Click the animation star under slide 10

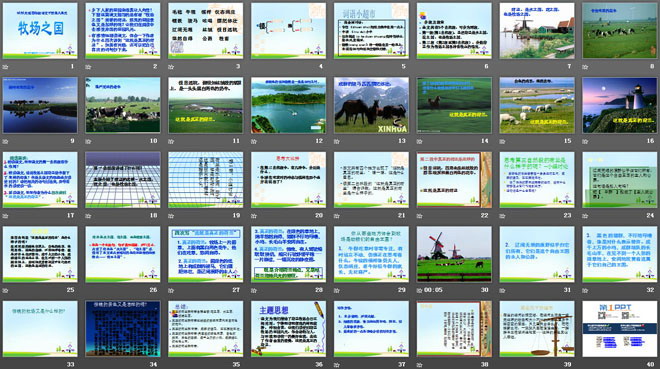point(88,141)
